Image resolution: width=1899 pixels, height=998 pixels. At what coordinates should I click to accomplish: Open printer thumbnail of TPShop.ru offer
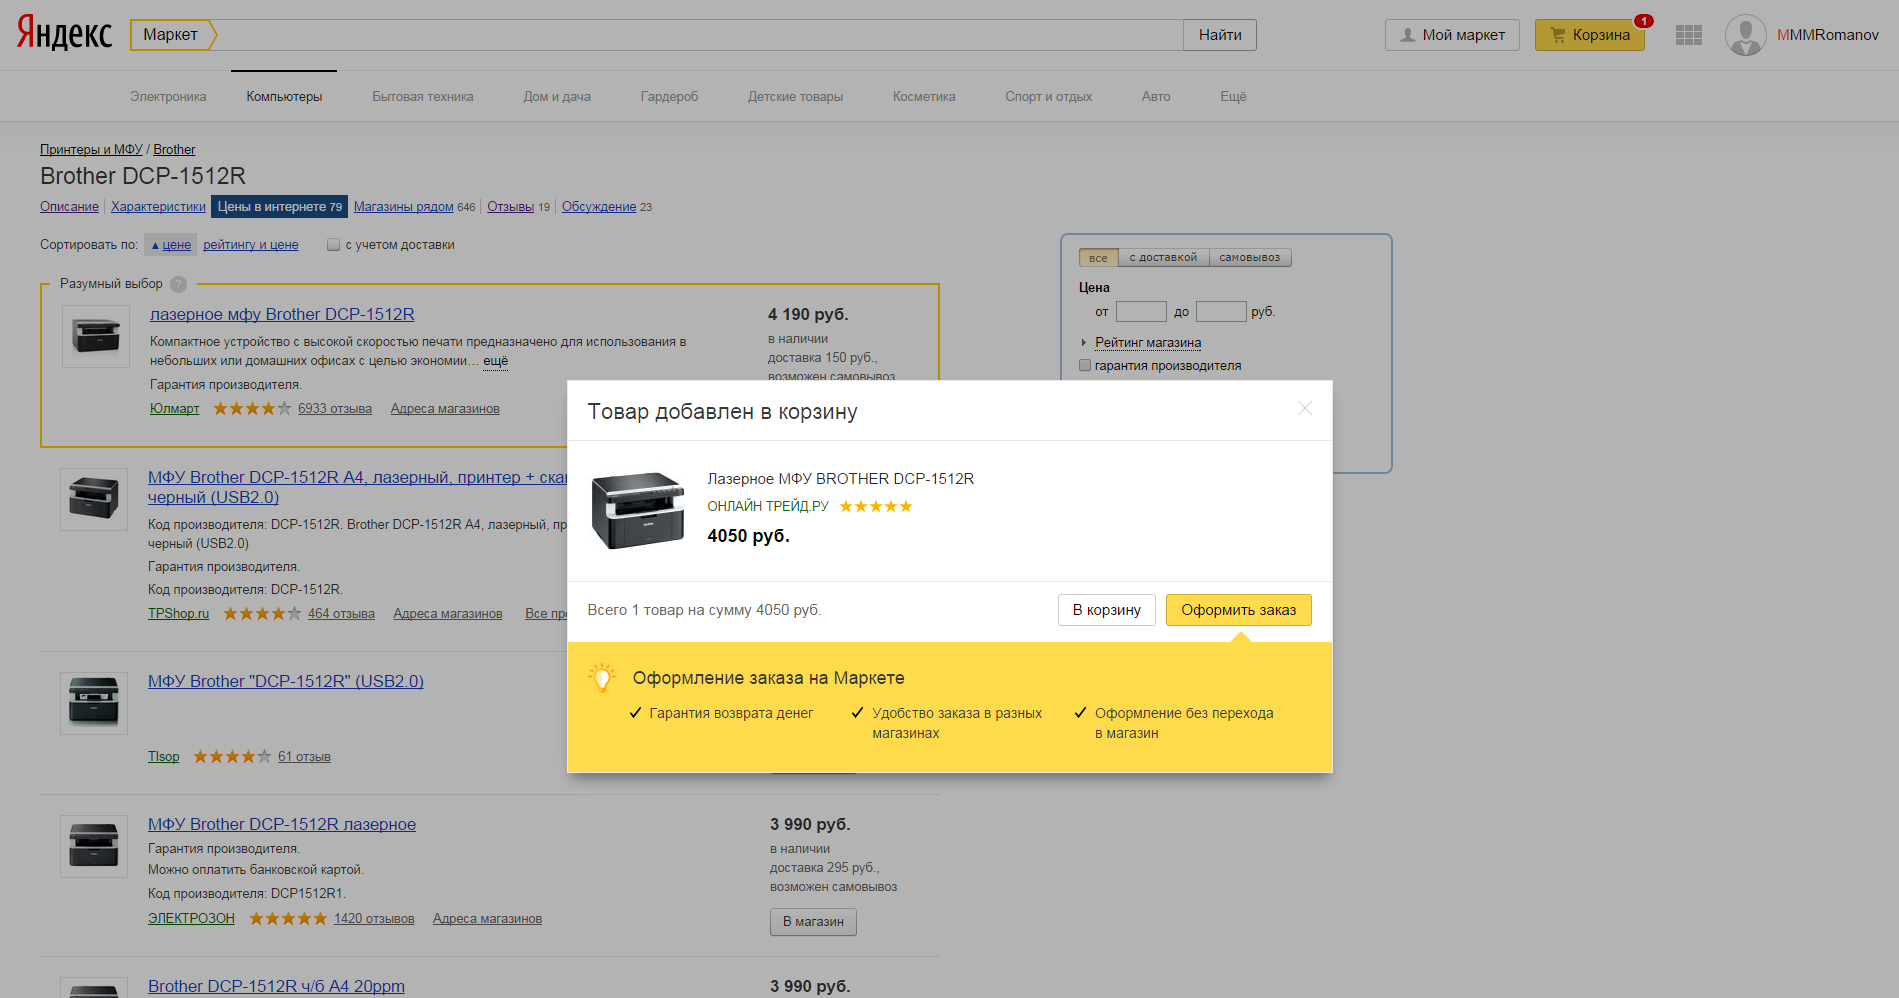(94, 499)
